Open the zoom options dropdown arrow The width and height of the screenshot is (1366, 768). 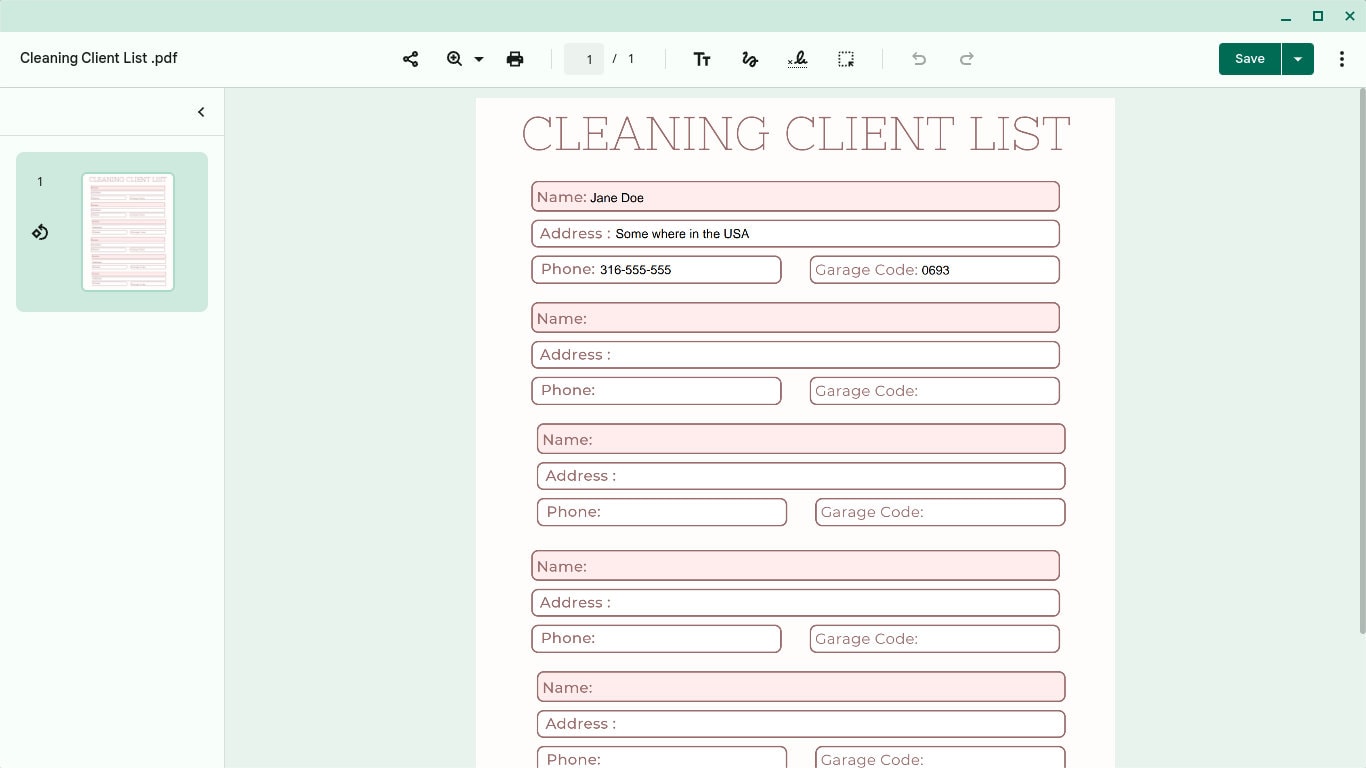tap(478, 59)
